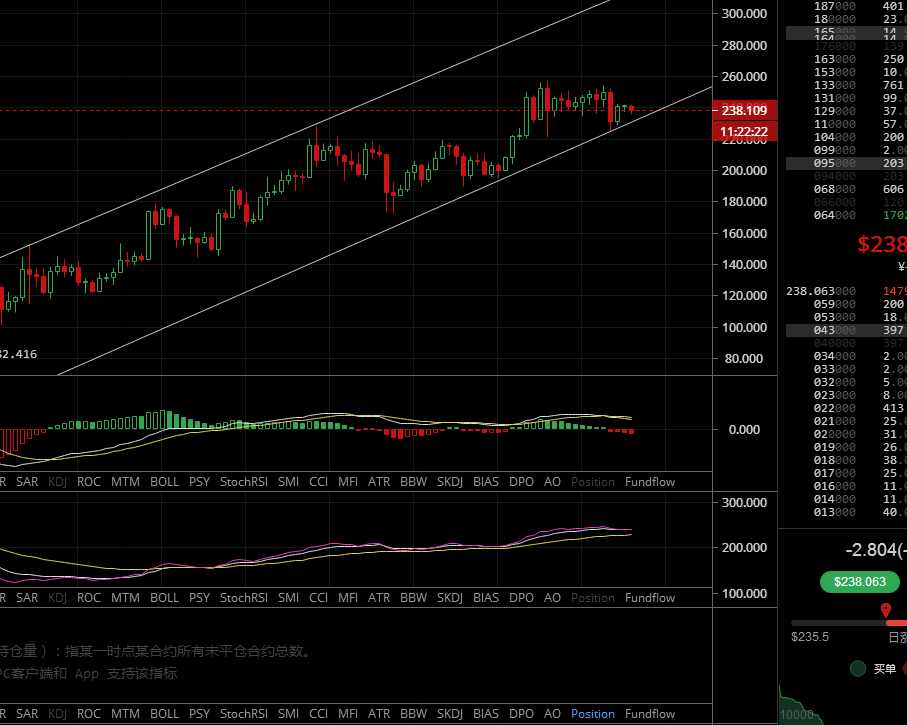Select MTM in the indicator row under the histogram
Image resolution: width=907 pixels, height=725 pixels.
click(x=125, y=482)
